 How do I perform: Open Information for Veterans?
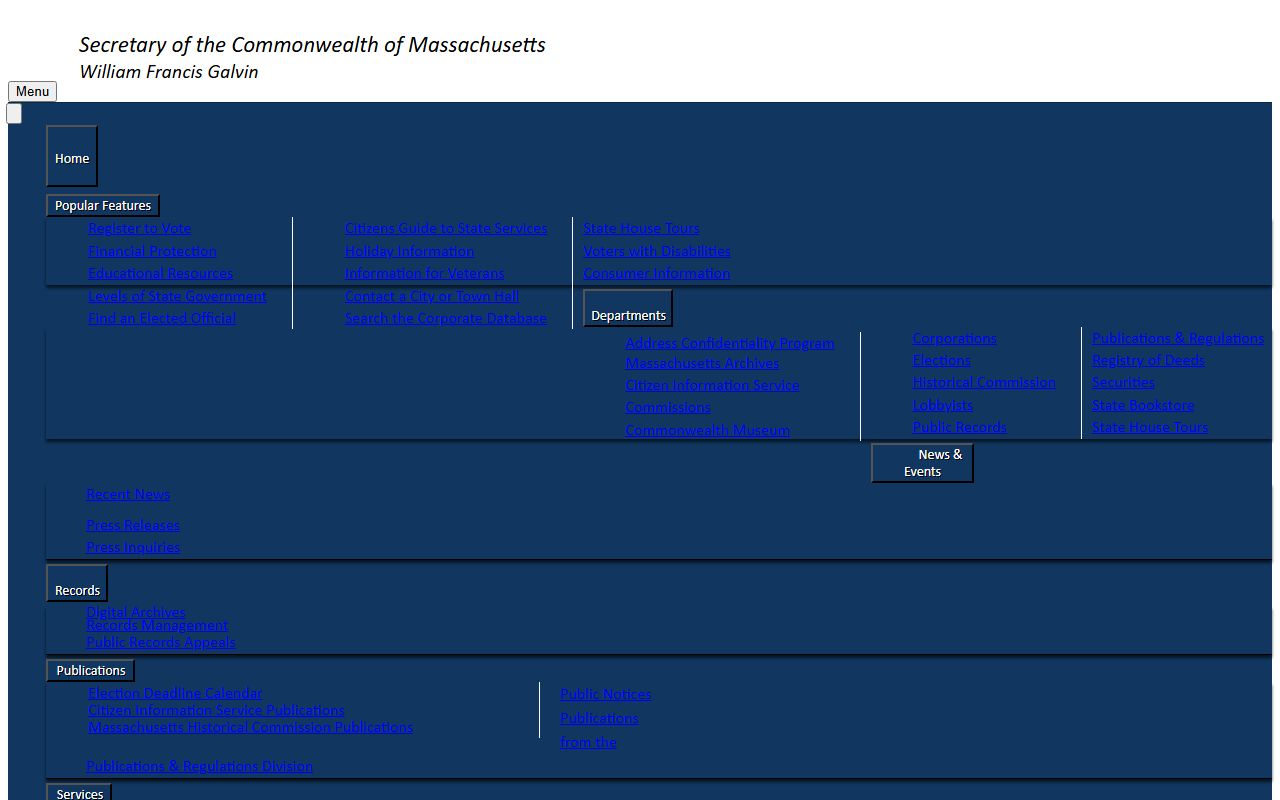pos(424,273)
